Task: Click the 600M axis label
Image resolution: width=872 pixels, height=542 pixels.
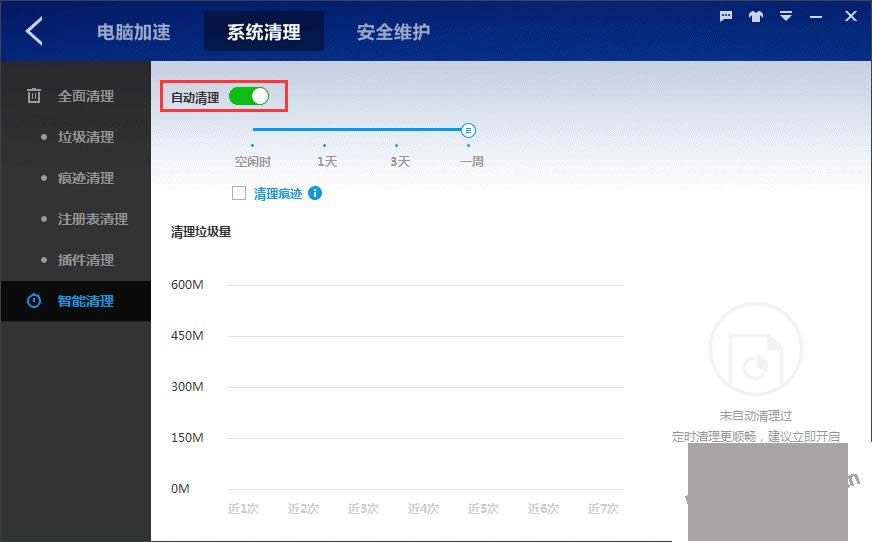Action: pyautogui.click(x=187, y=285)
